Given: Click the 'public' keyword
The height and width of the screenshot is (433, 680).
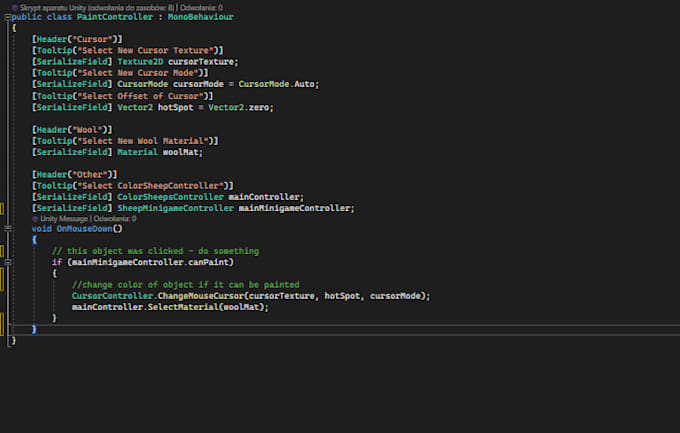Looking at the screenshot, I should click(26, 17).
